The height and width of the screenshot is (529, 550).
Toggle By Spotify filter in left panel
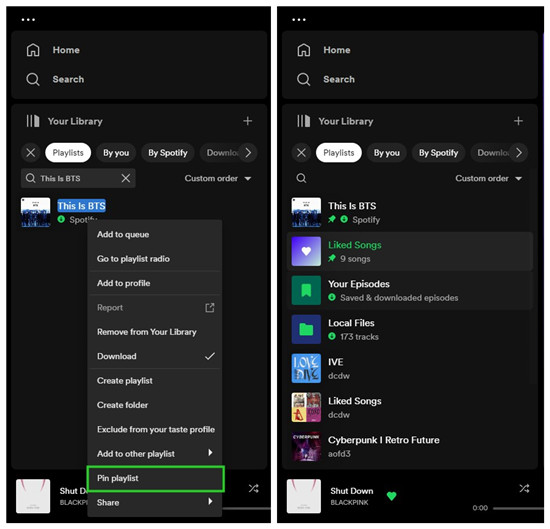[x=168, y=153]
